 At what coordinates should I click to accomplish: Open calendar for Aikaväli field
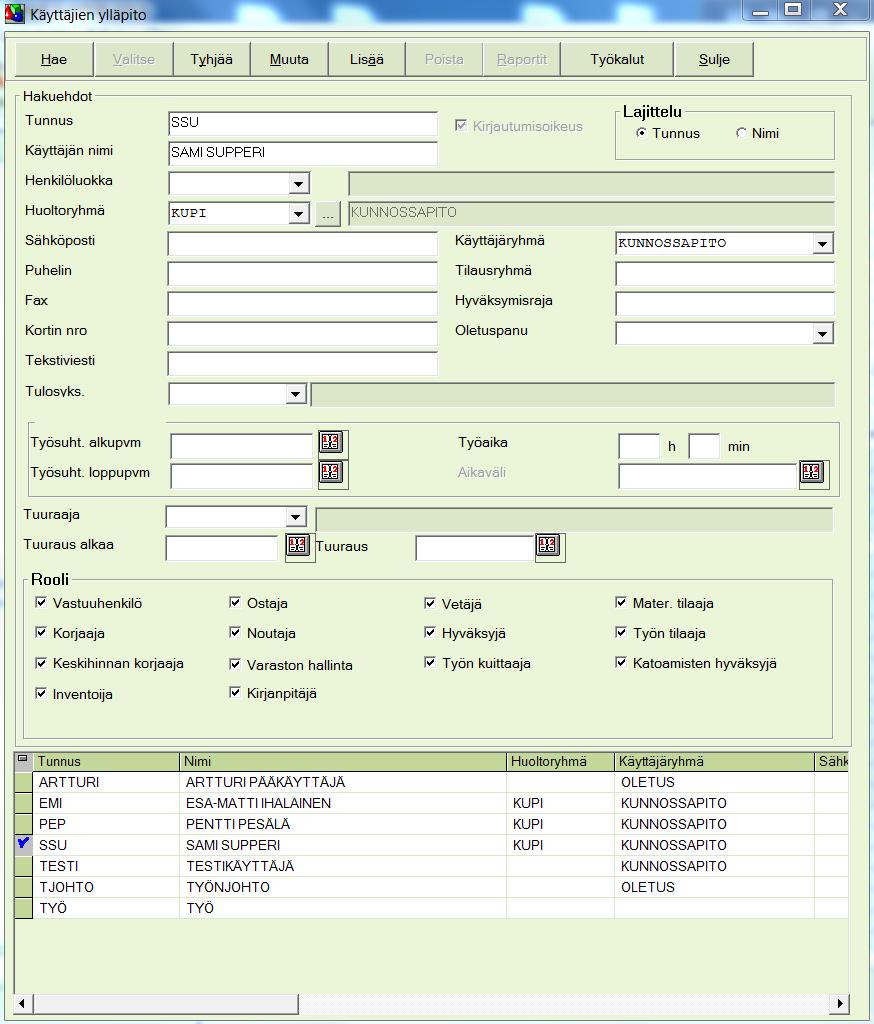(x=812, y=472)
